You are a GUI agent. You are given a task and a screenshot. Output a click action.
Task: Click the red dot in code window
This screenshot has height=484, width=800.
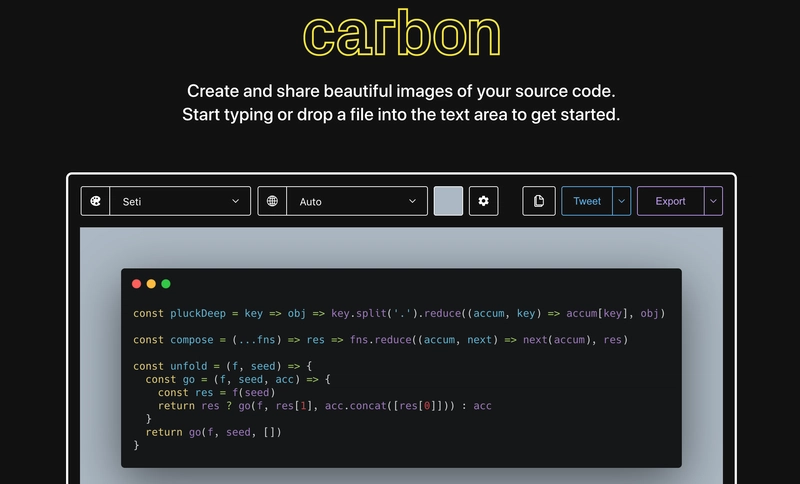tap(137, 284)
